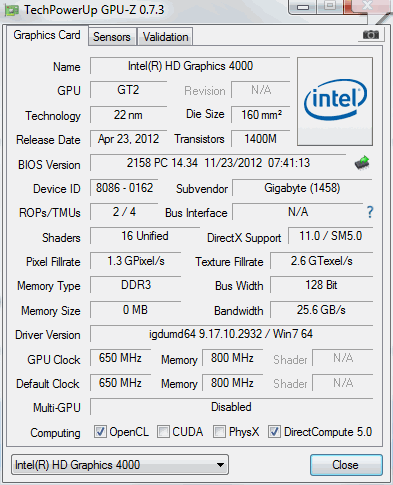
Task: Switch to the Sensors tab
Action: click(112, 37)
